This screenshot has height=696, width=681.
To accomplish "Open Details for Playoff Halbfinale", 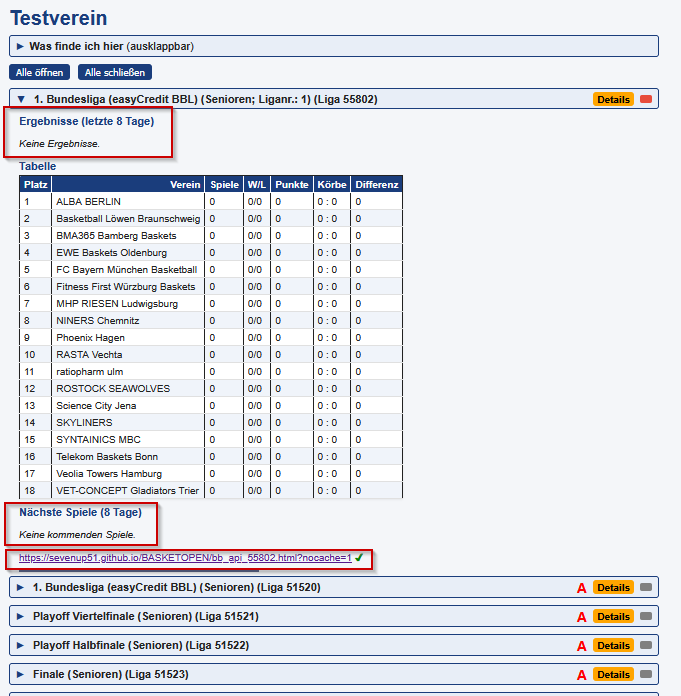I will click(x=614, y=645).
